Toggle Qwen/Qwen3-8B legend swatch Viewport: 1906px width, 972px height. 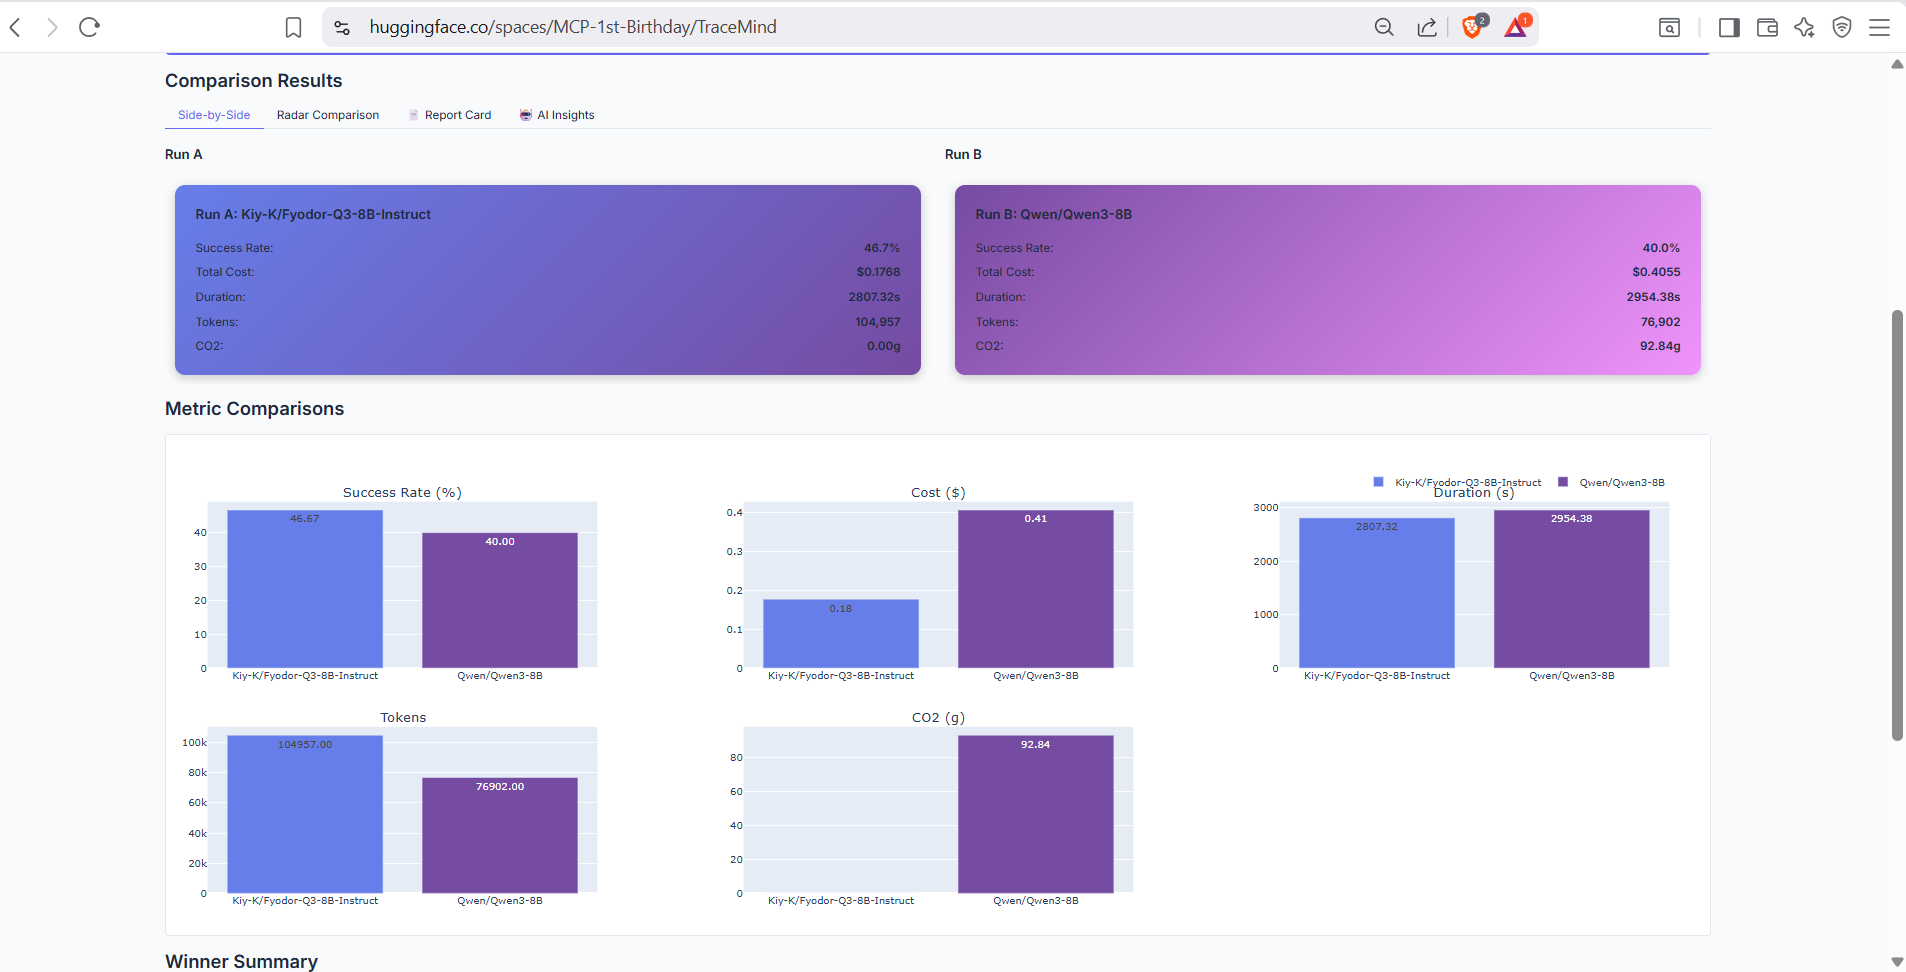[1563, 482]
